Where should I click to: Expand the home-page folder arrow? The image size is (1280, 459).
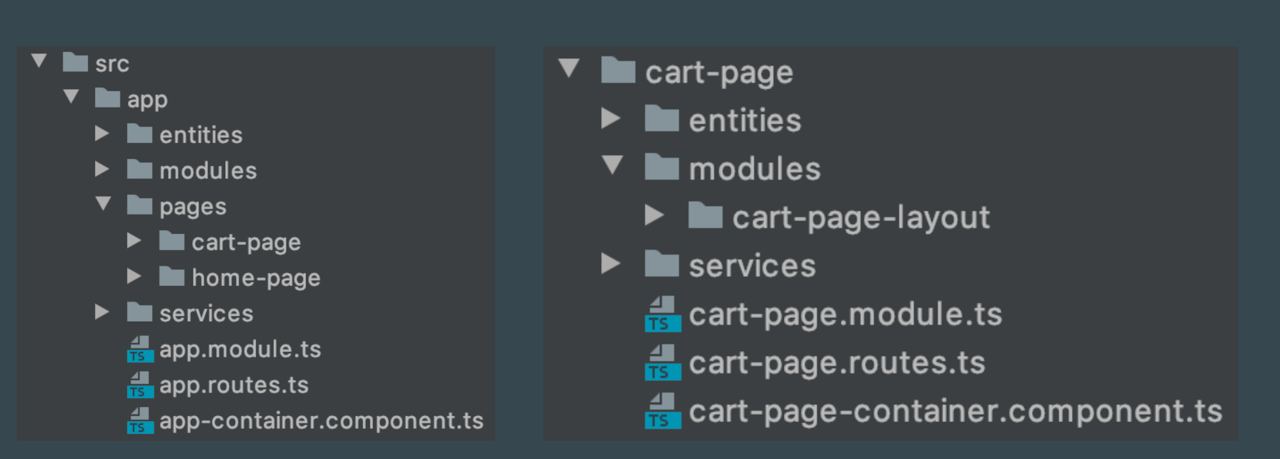134,276
